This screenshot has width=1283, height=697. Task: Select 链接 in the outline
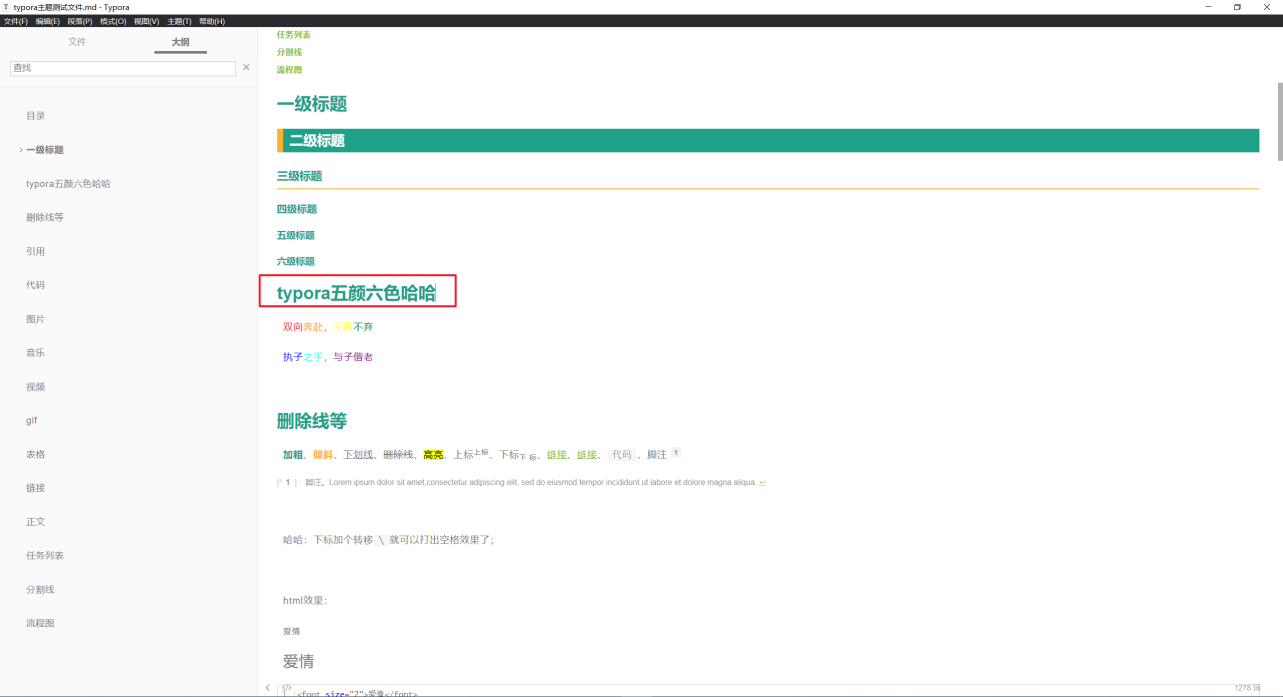36,488
